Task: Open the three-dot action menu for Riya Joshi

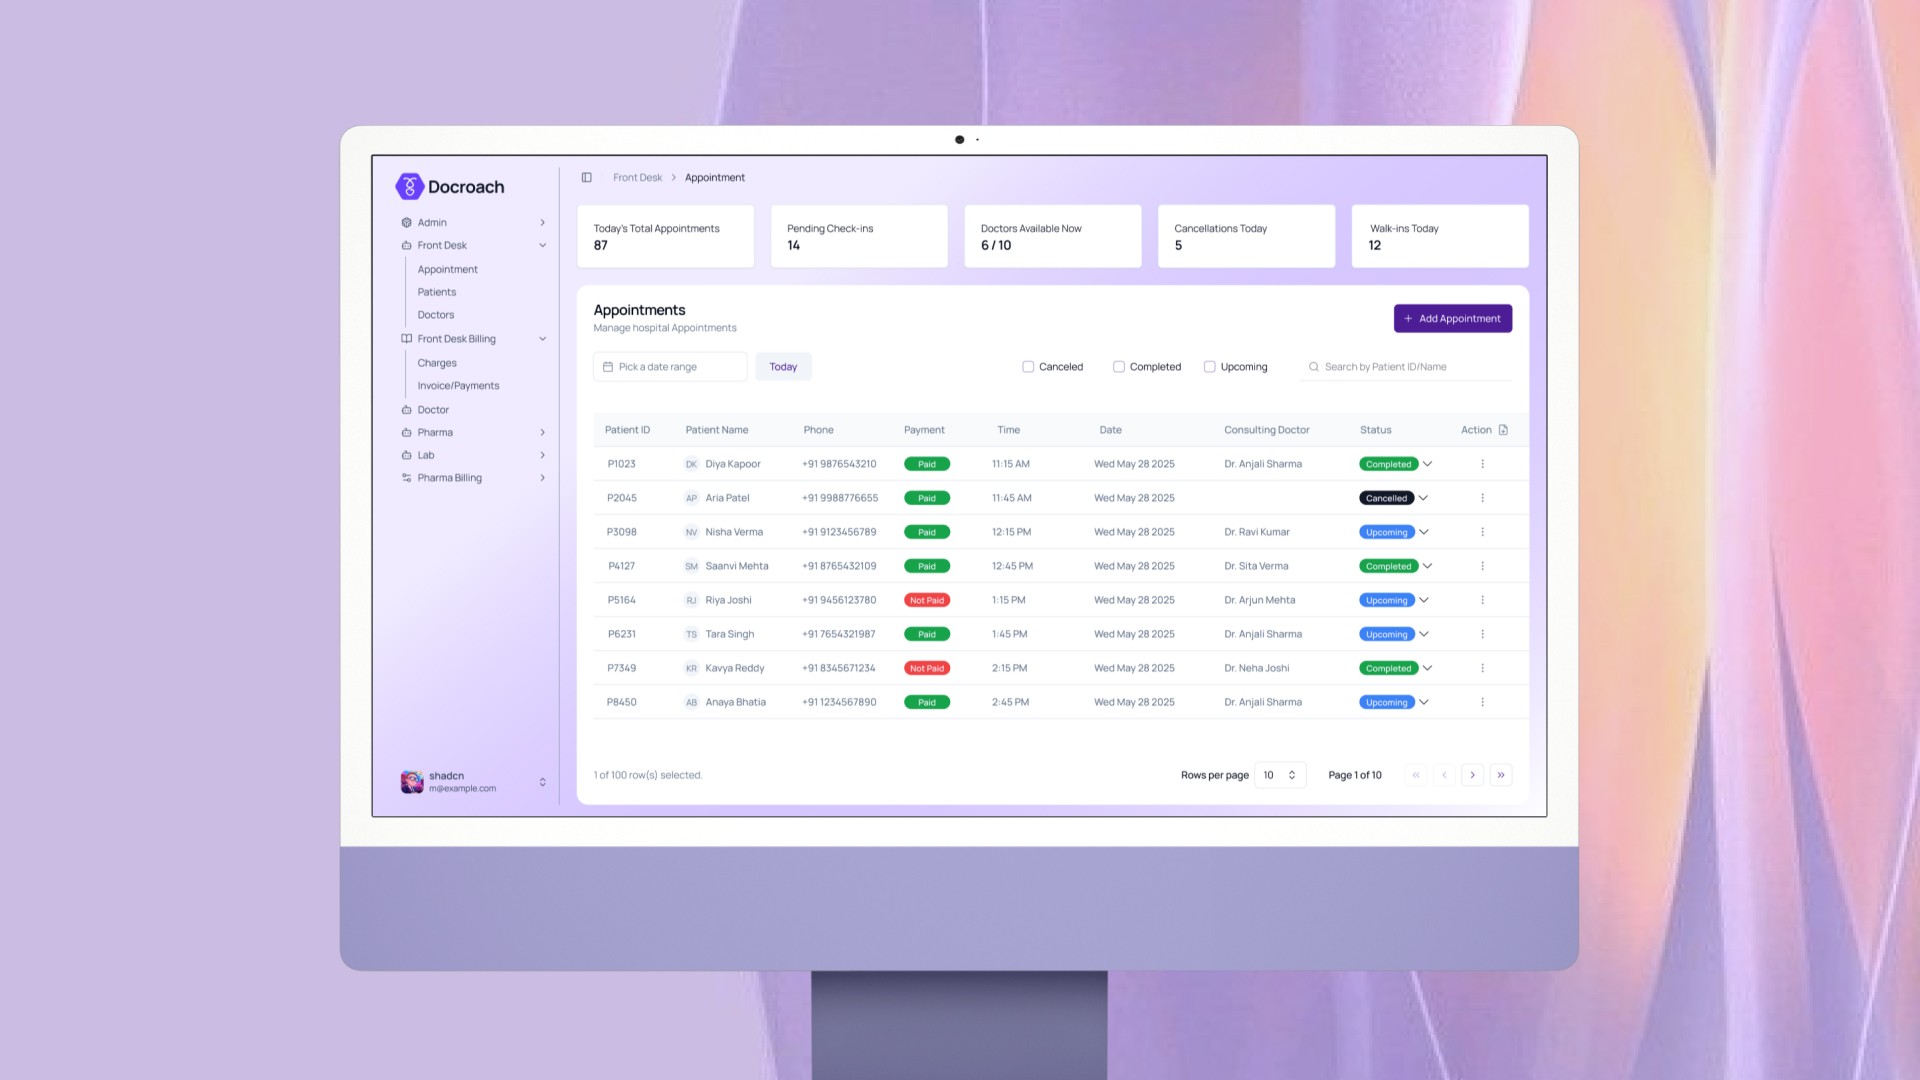Action: (x=1482, y=600)
